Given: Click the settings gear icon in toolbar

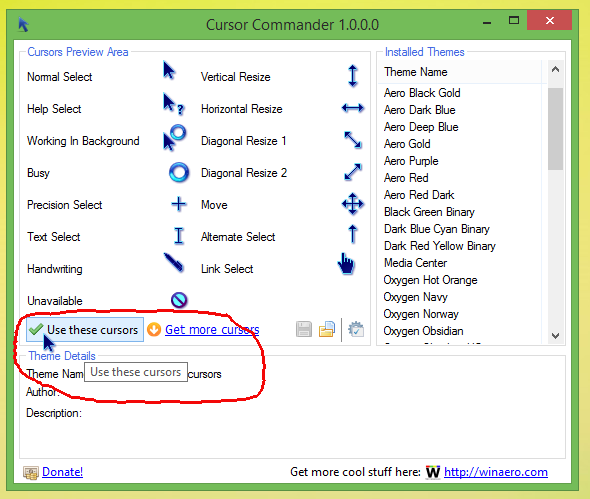Looking at the screenshot, I should [x=356, y=329].
